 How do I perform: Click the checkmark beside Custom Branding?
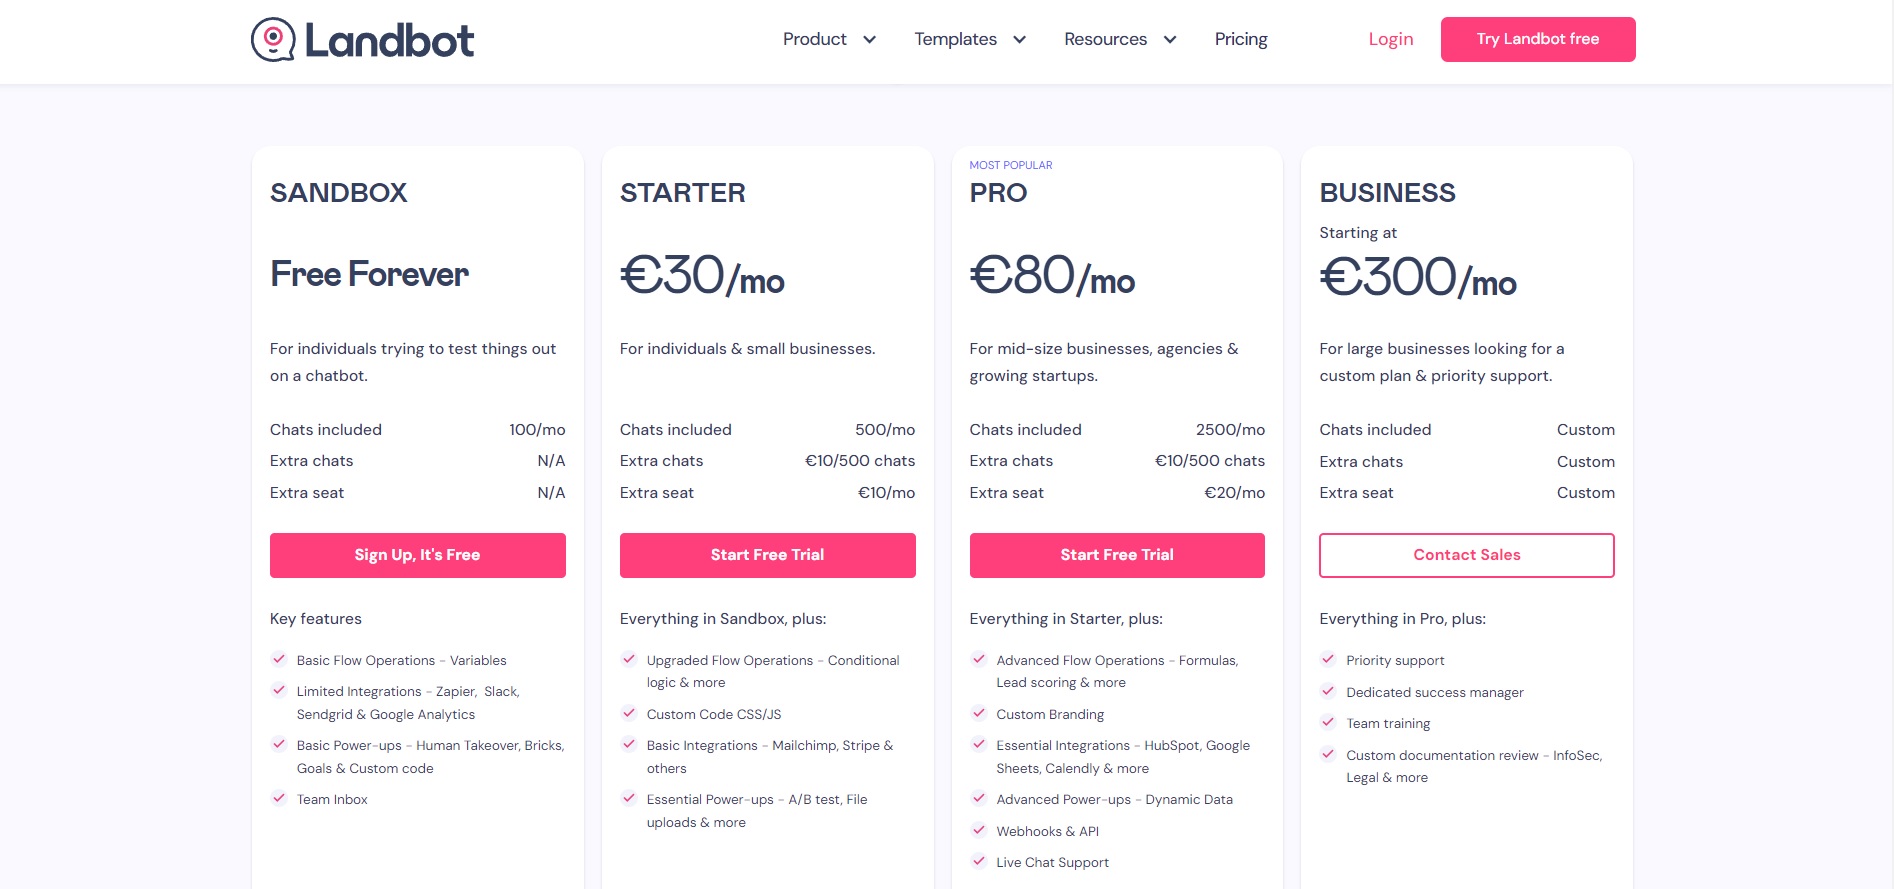tap(979, 713)
